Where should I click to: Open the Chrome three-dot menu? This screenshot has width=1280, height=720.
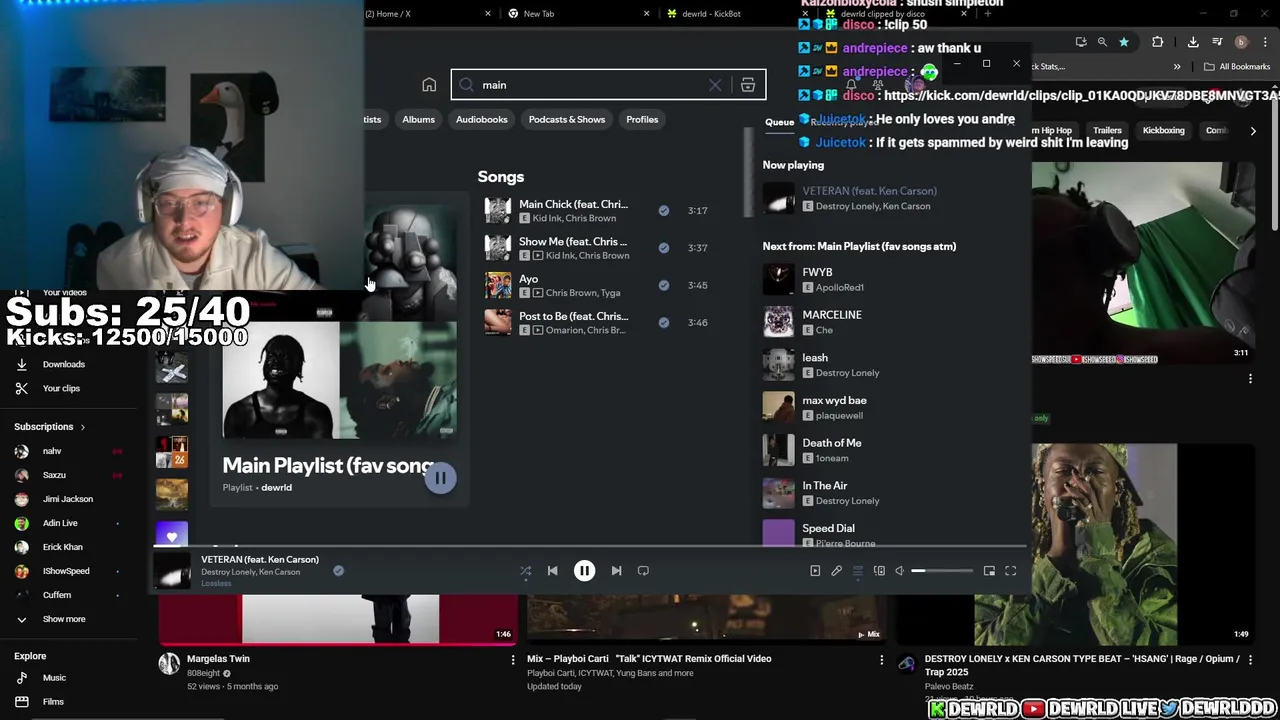pyautogui.click(x=1265, y=42)
